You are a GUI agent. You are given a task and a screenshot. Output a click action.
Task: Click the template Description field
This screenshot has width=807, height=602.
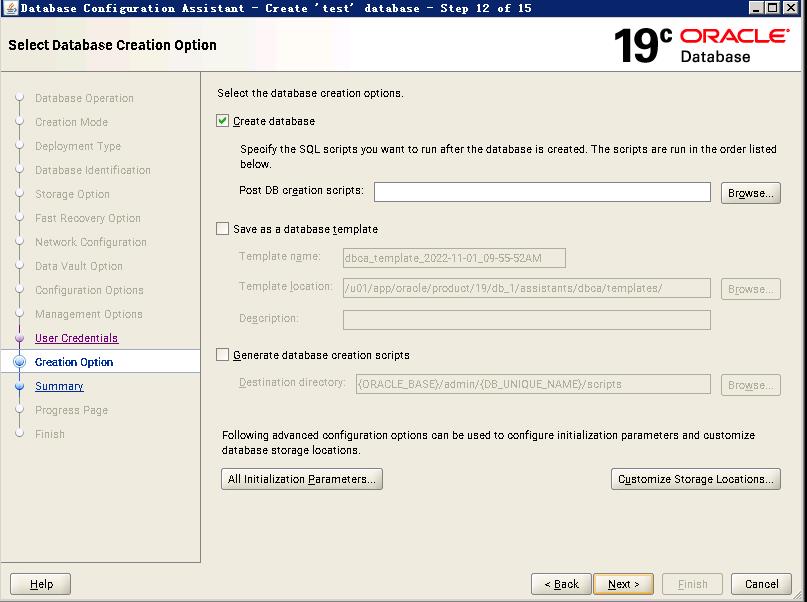527,320
